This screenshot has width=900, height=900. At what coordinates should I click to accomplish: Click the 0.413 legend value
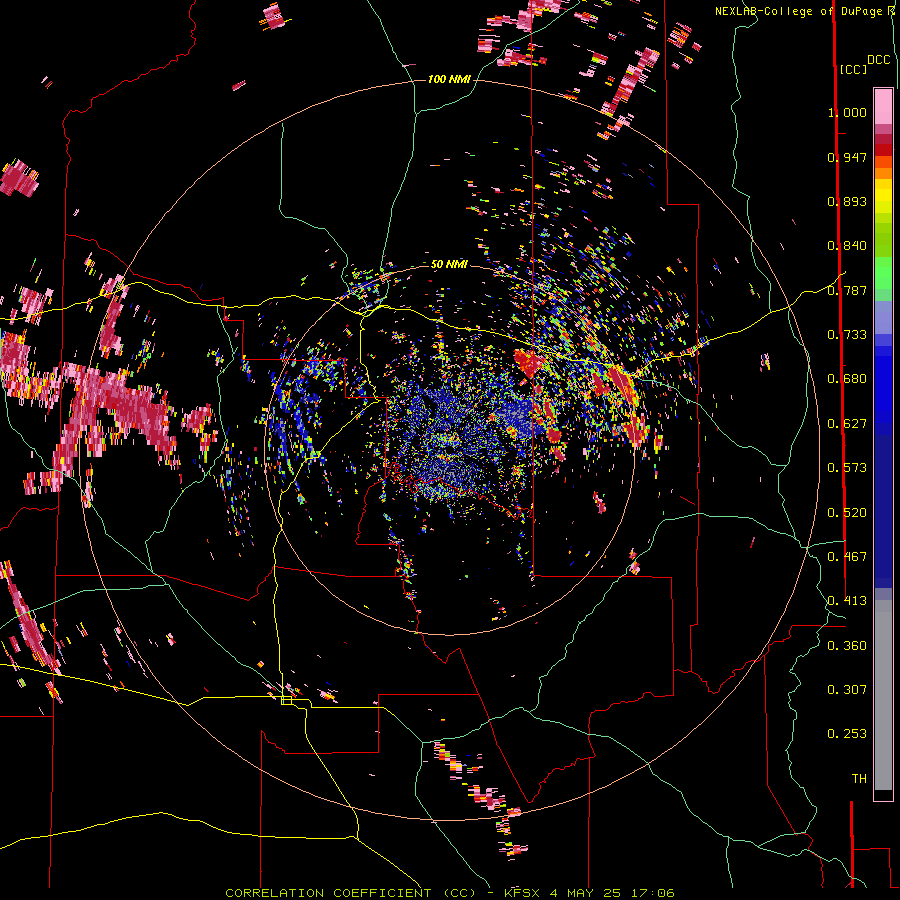[847, 601]
